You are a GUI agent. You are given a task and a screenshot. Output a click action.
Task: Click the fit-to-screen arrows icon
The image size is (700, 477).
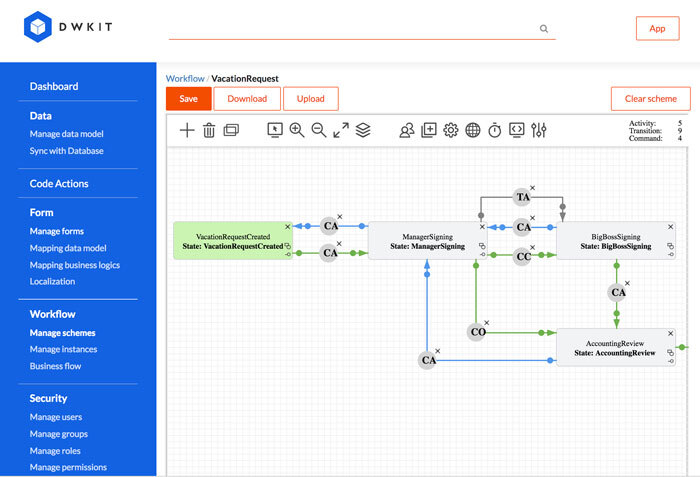coord(341,130)
